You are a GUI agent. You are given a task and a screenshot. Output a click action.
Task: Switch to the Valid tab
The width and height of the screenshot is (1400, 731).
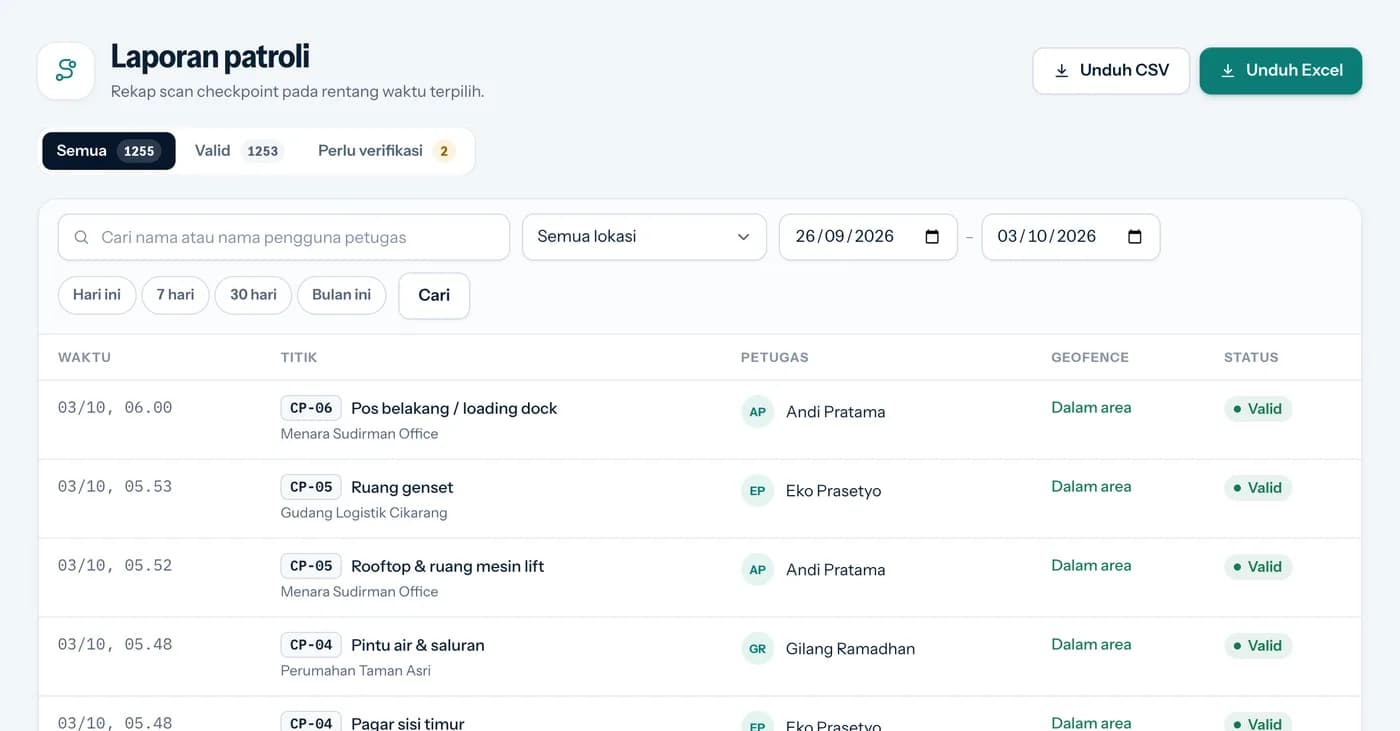click(x=239, y=151)
